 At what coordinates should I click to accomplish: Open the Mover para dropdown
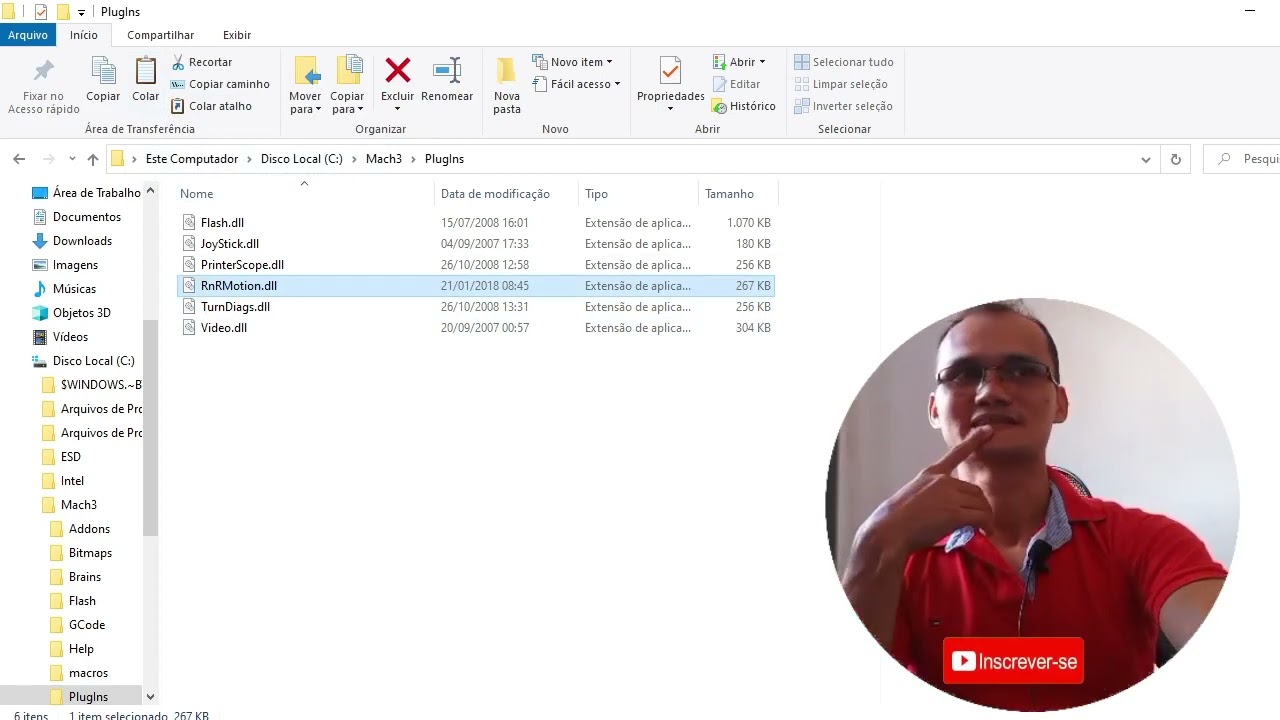coord(305,86)
